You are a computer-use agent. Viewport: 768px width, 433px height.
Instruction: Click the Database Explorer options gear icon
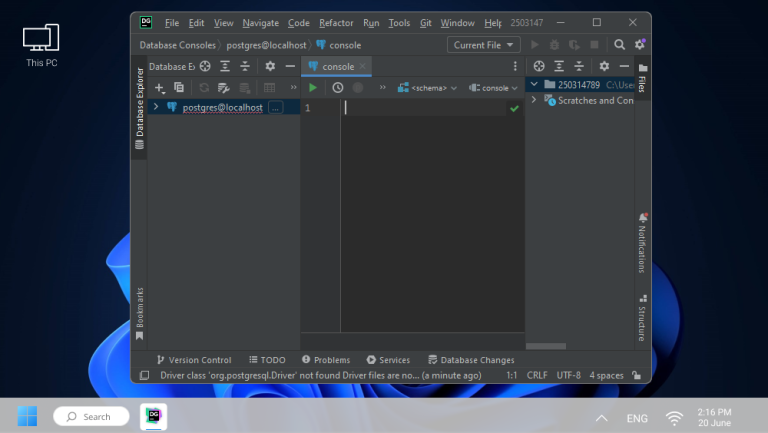(x=269, y=66)
